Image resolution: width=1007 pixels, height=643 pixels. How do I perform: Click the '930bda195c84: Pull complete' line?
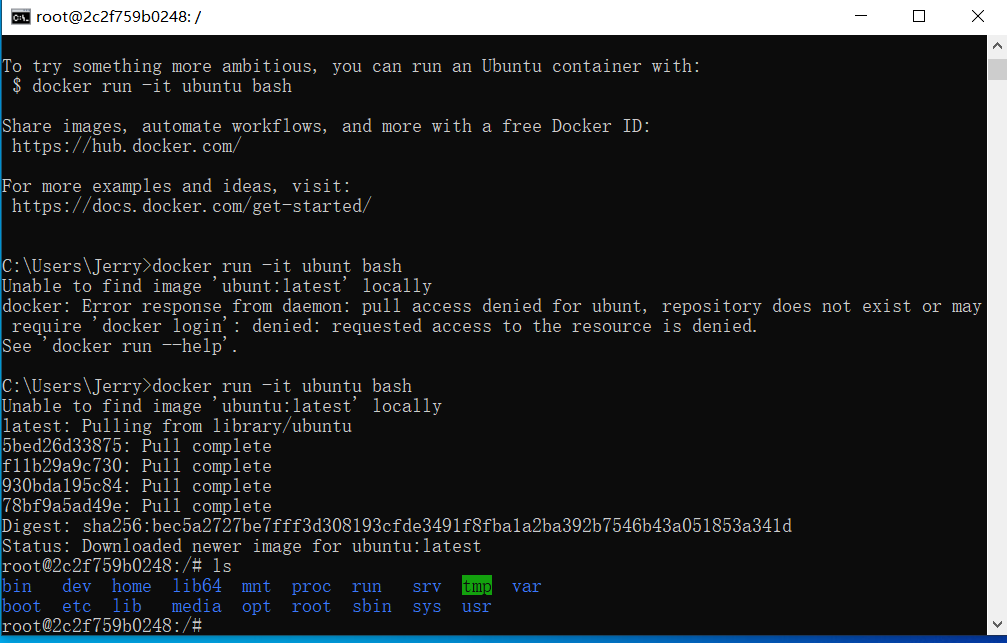click(137, 486)
